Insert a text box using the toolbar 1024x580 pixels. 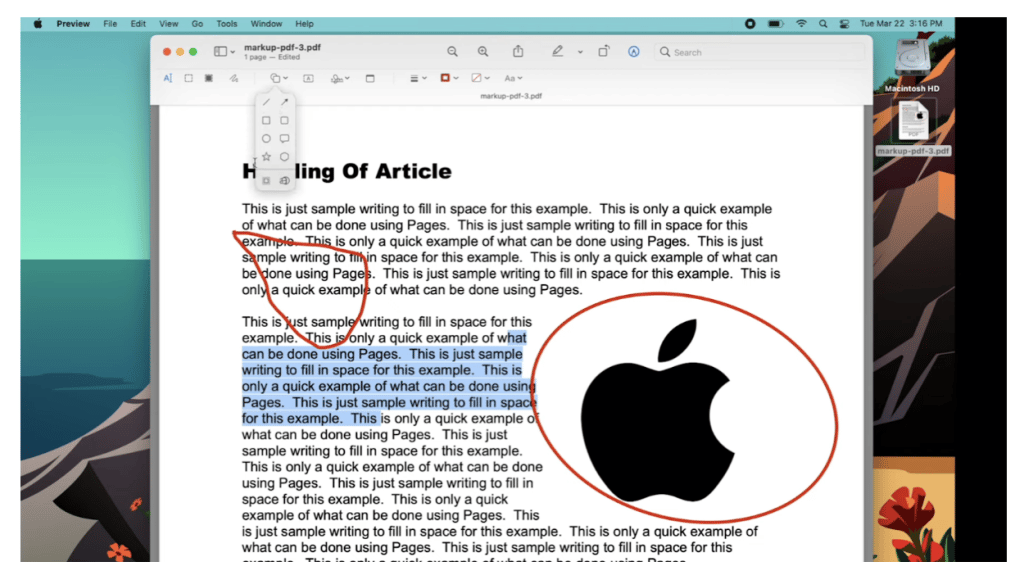pos(306,78)
